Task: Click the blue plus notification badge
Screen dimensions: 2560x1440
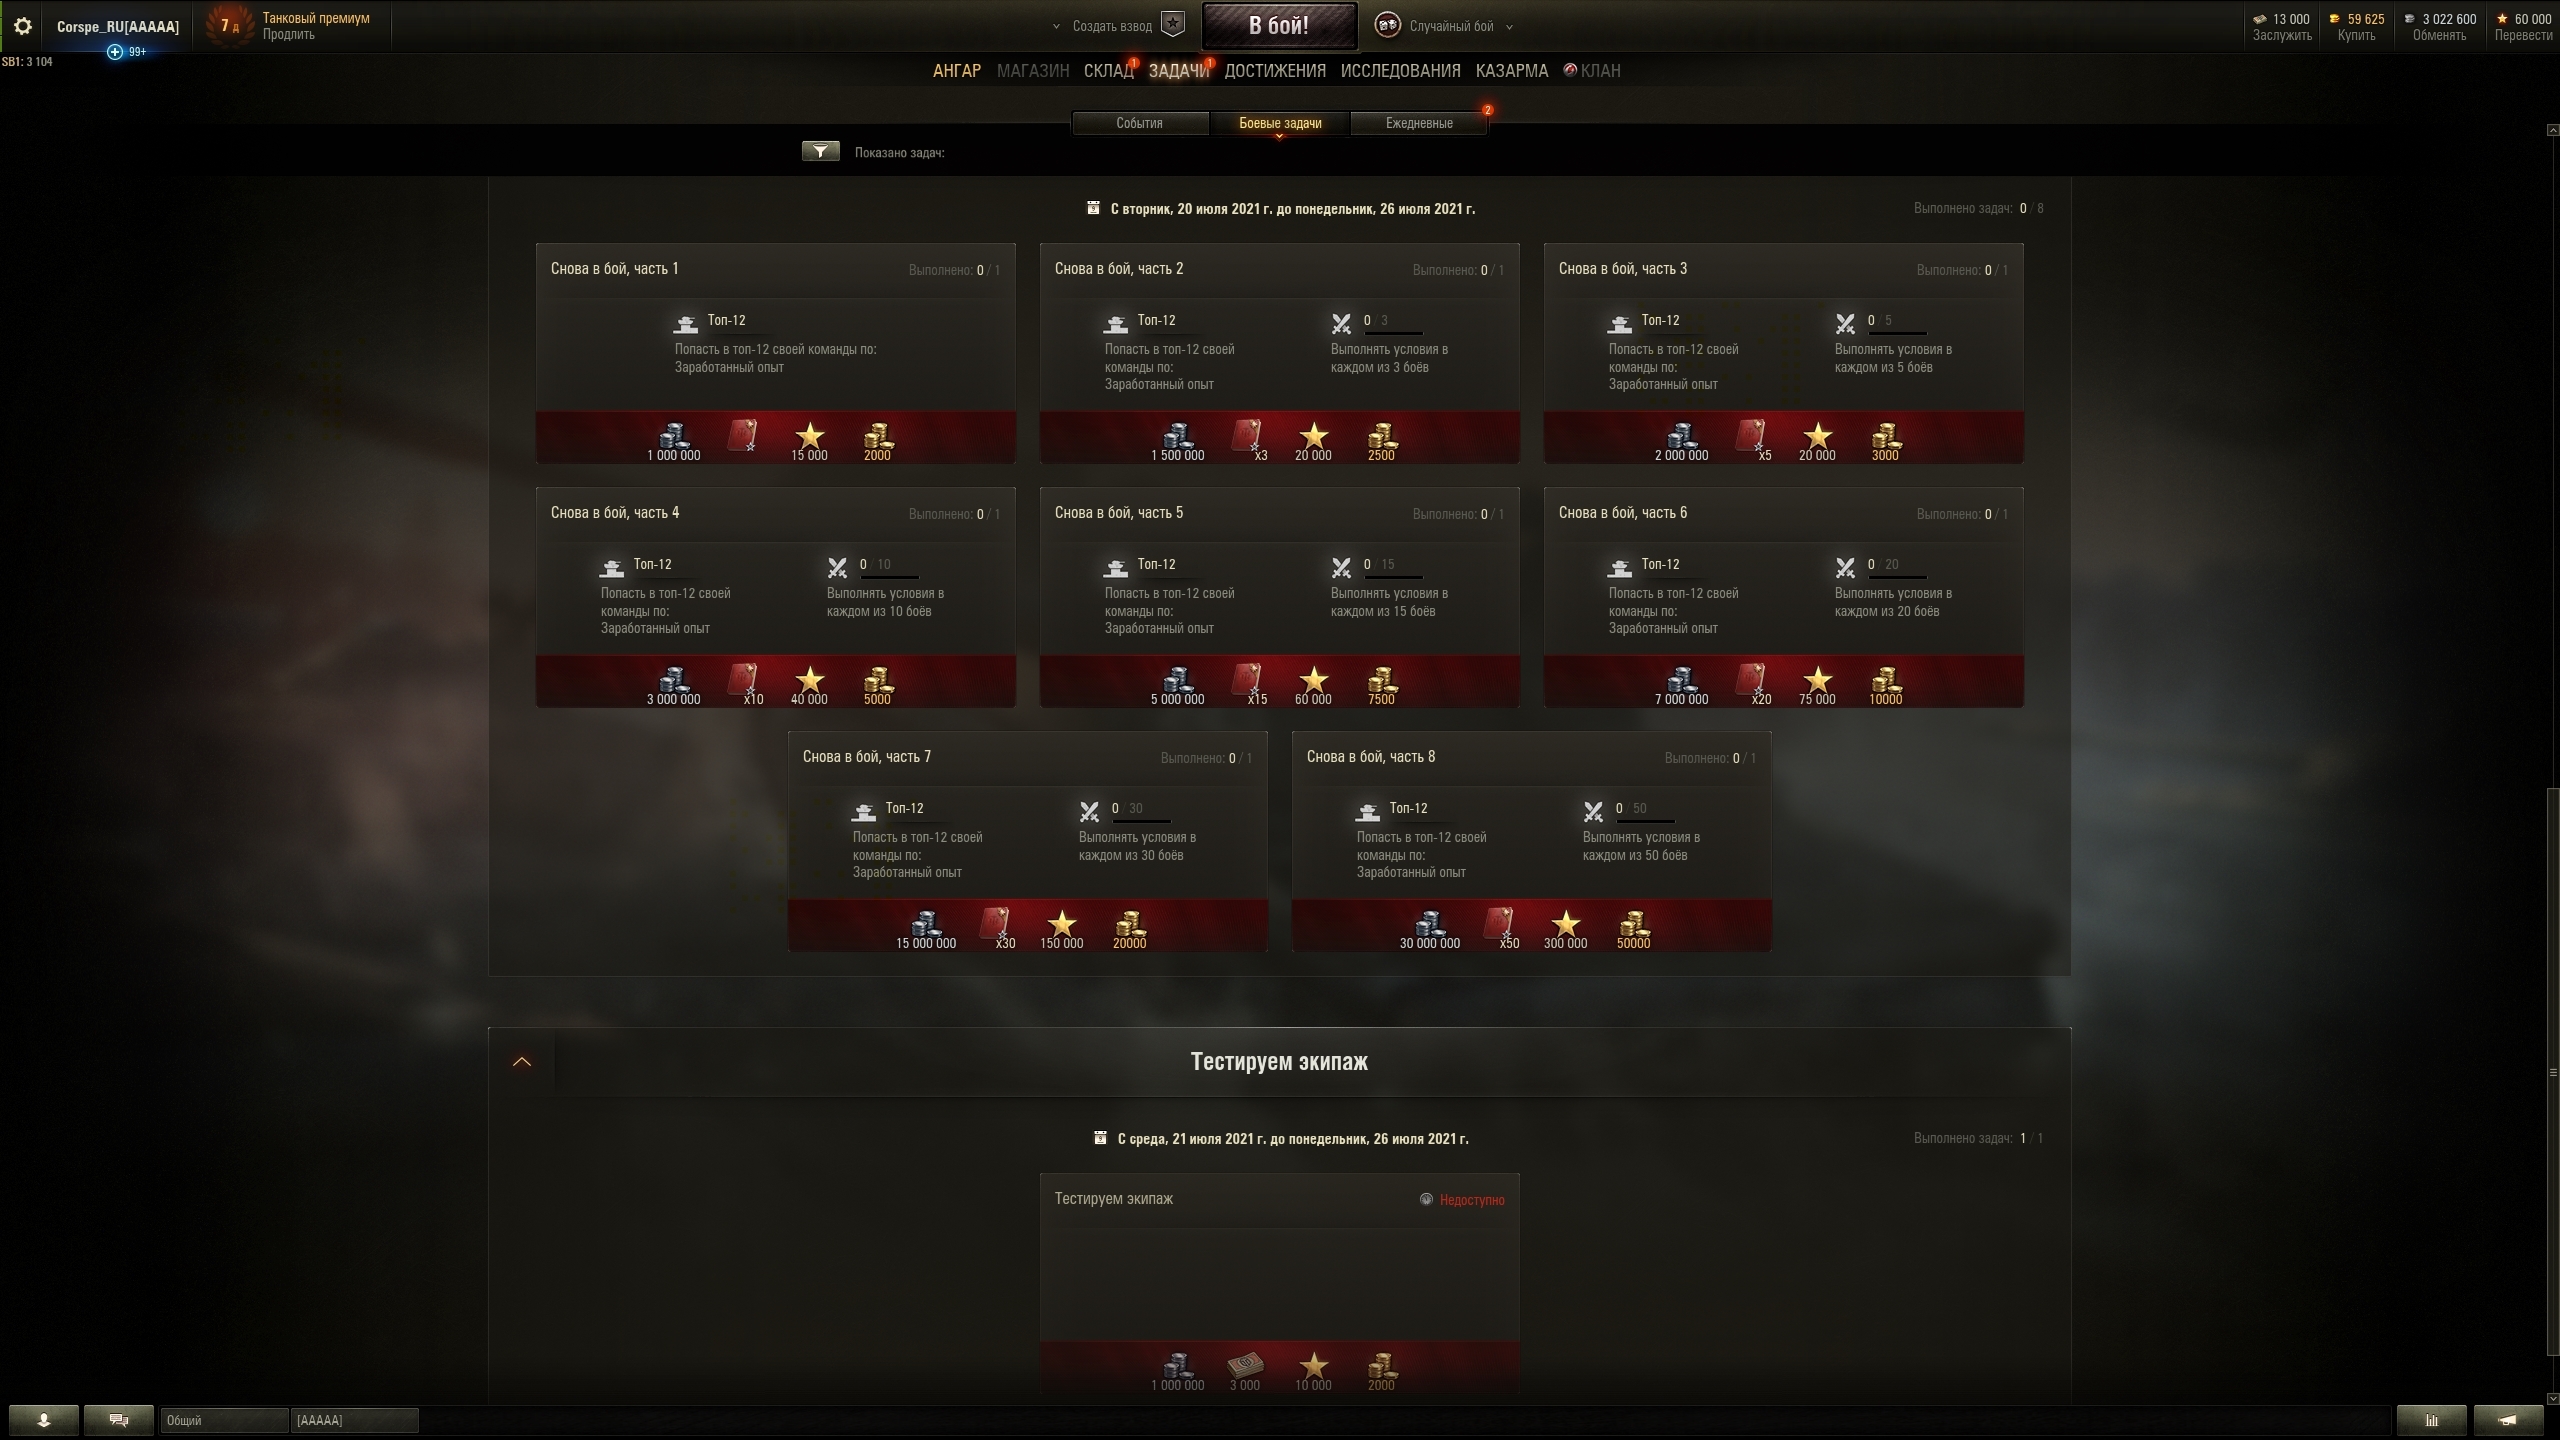Action: tap(115, 52)
